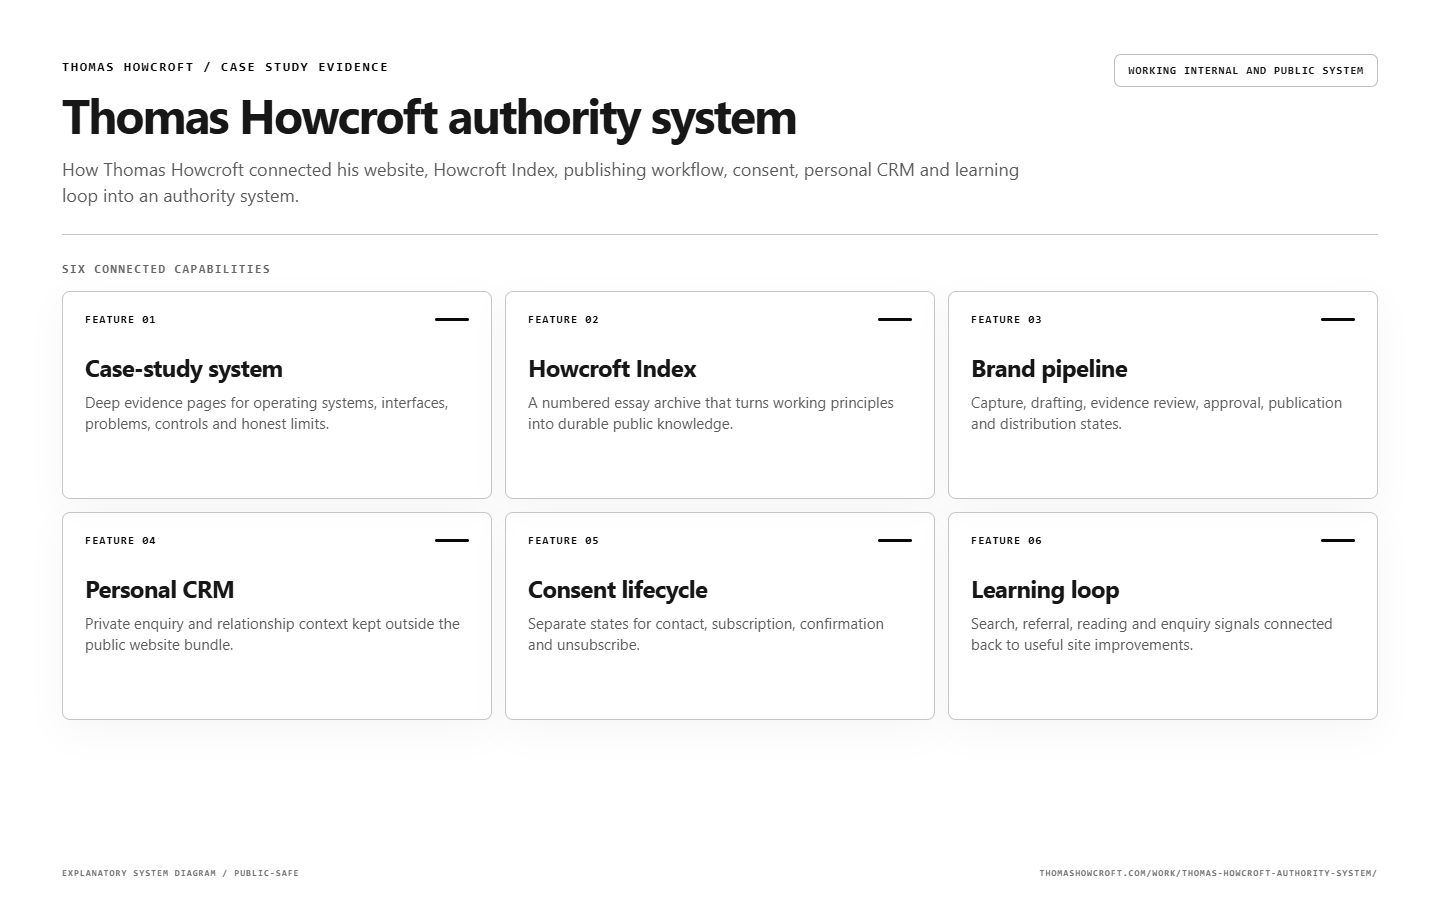
Task: Click the Feature 06 label
Action: pyautogui.click(x=1006, y=541)
